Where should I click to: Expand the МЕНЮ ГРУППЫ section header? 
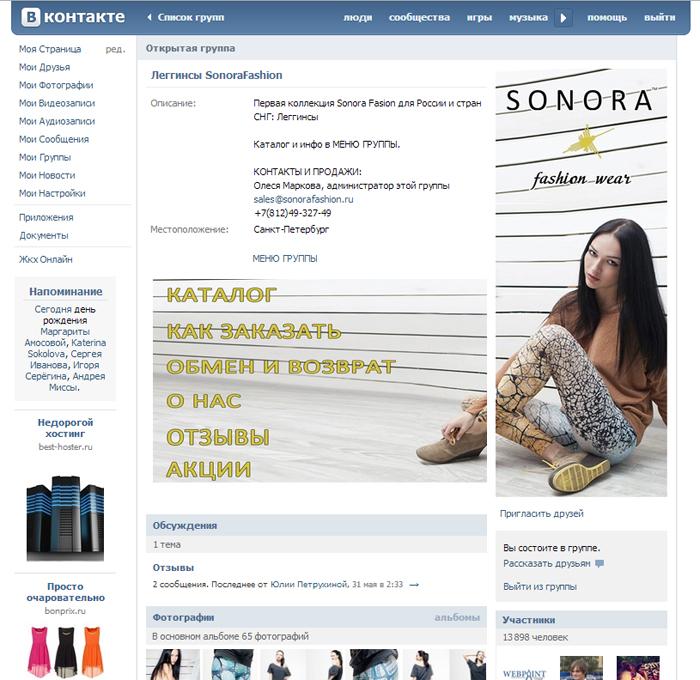pyautogui.click(x=285, y=259)
